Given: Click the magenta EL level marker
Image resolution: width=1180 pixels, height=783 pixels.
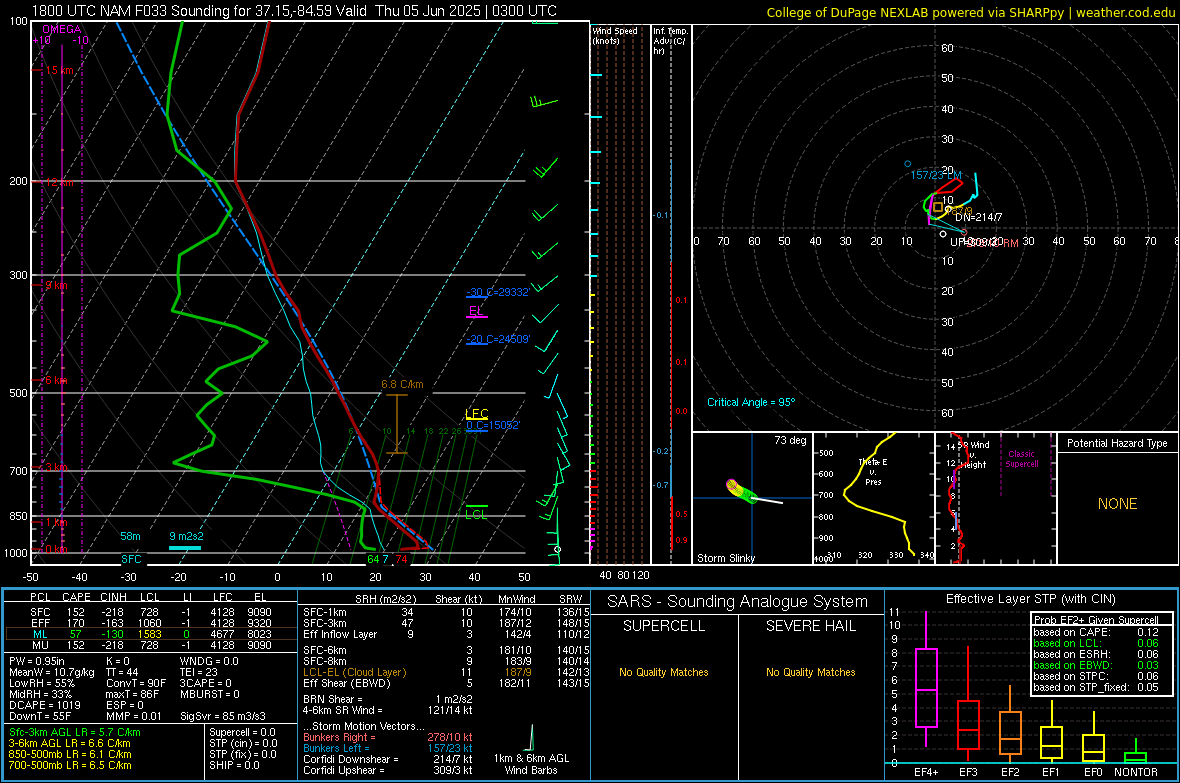Looking at the screenshot, I should point(476,311).
